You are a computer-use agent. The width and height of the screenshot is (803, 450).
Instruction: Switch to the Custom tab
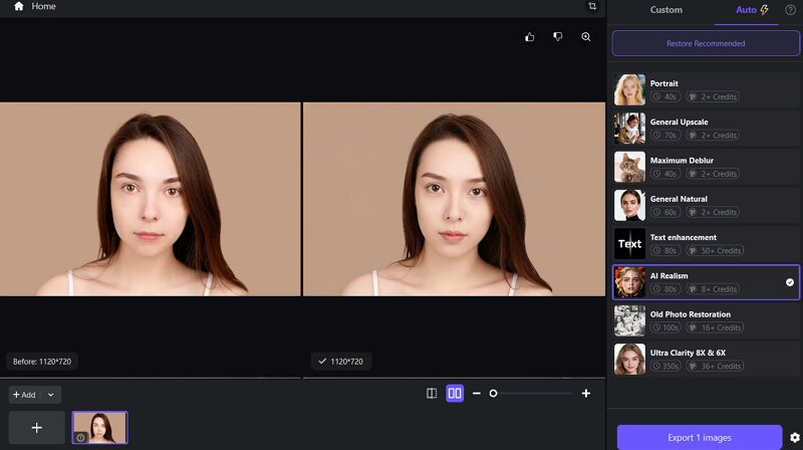(666, 10)
